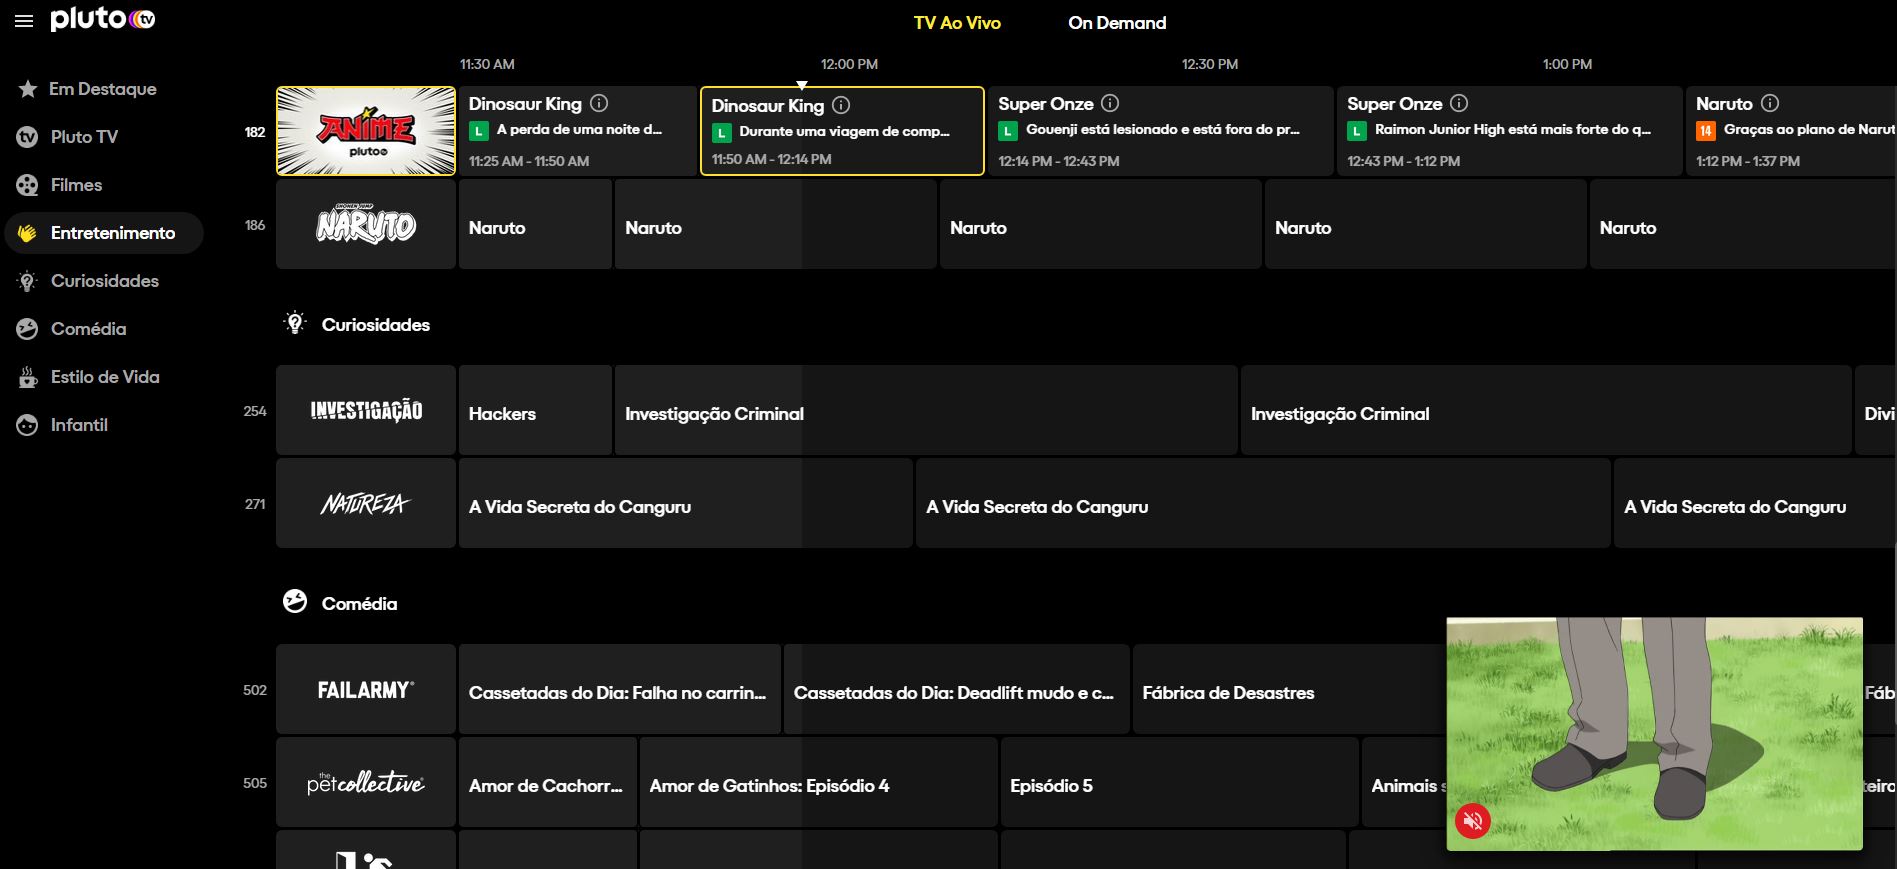
Task: Show info for Super Onze 12:14 PM
Action: [1110, 103]
